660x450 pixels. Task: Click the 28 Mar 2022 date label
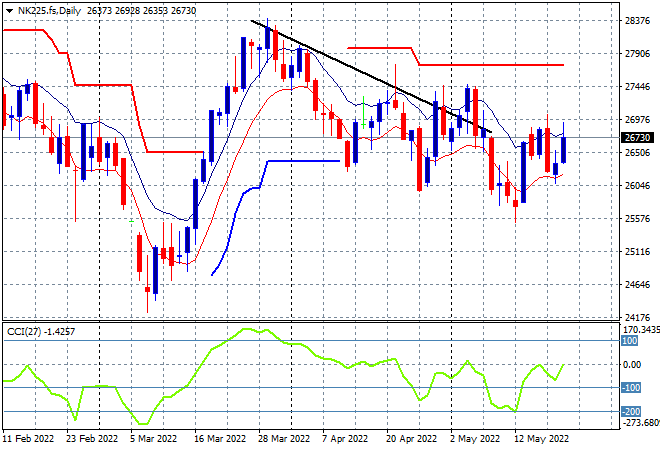[x=284, y=439]
